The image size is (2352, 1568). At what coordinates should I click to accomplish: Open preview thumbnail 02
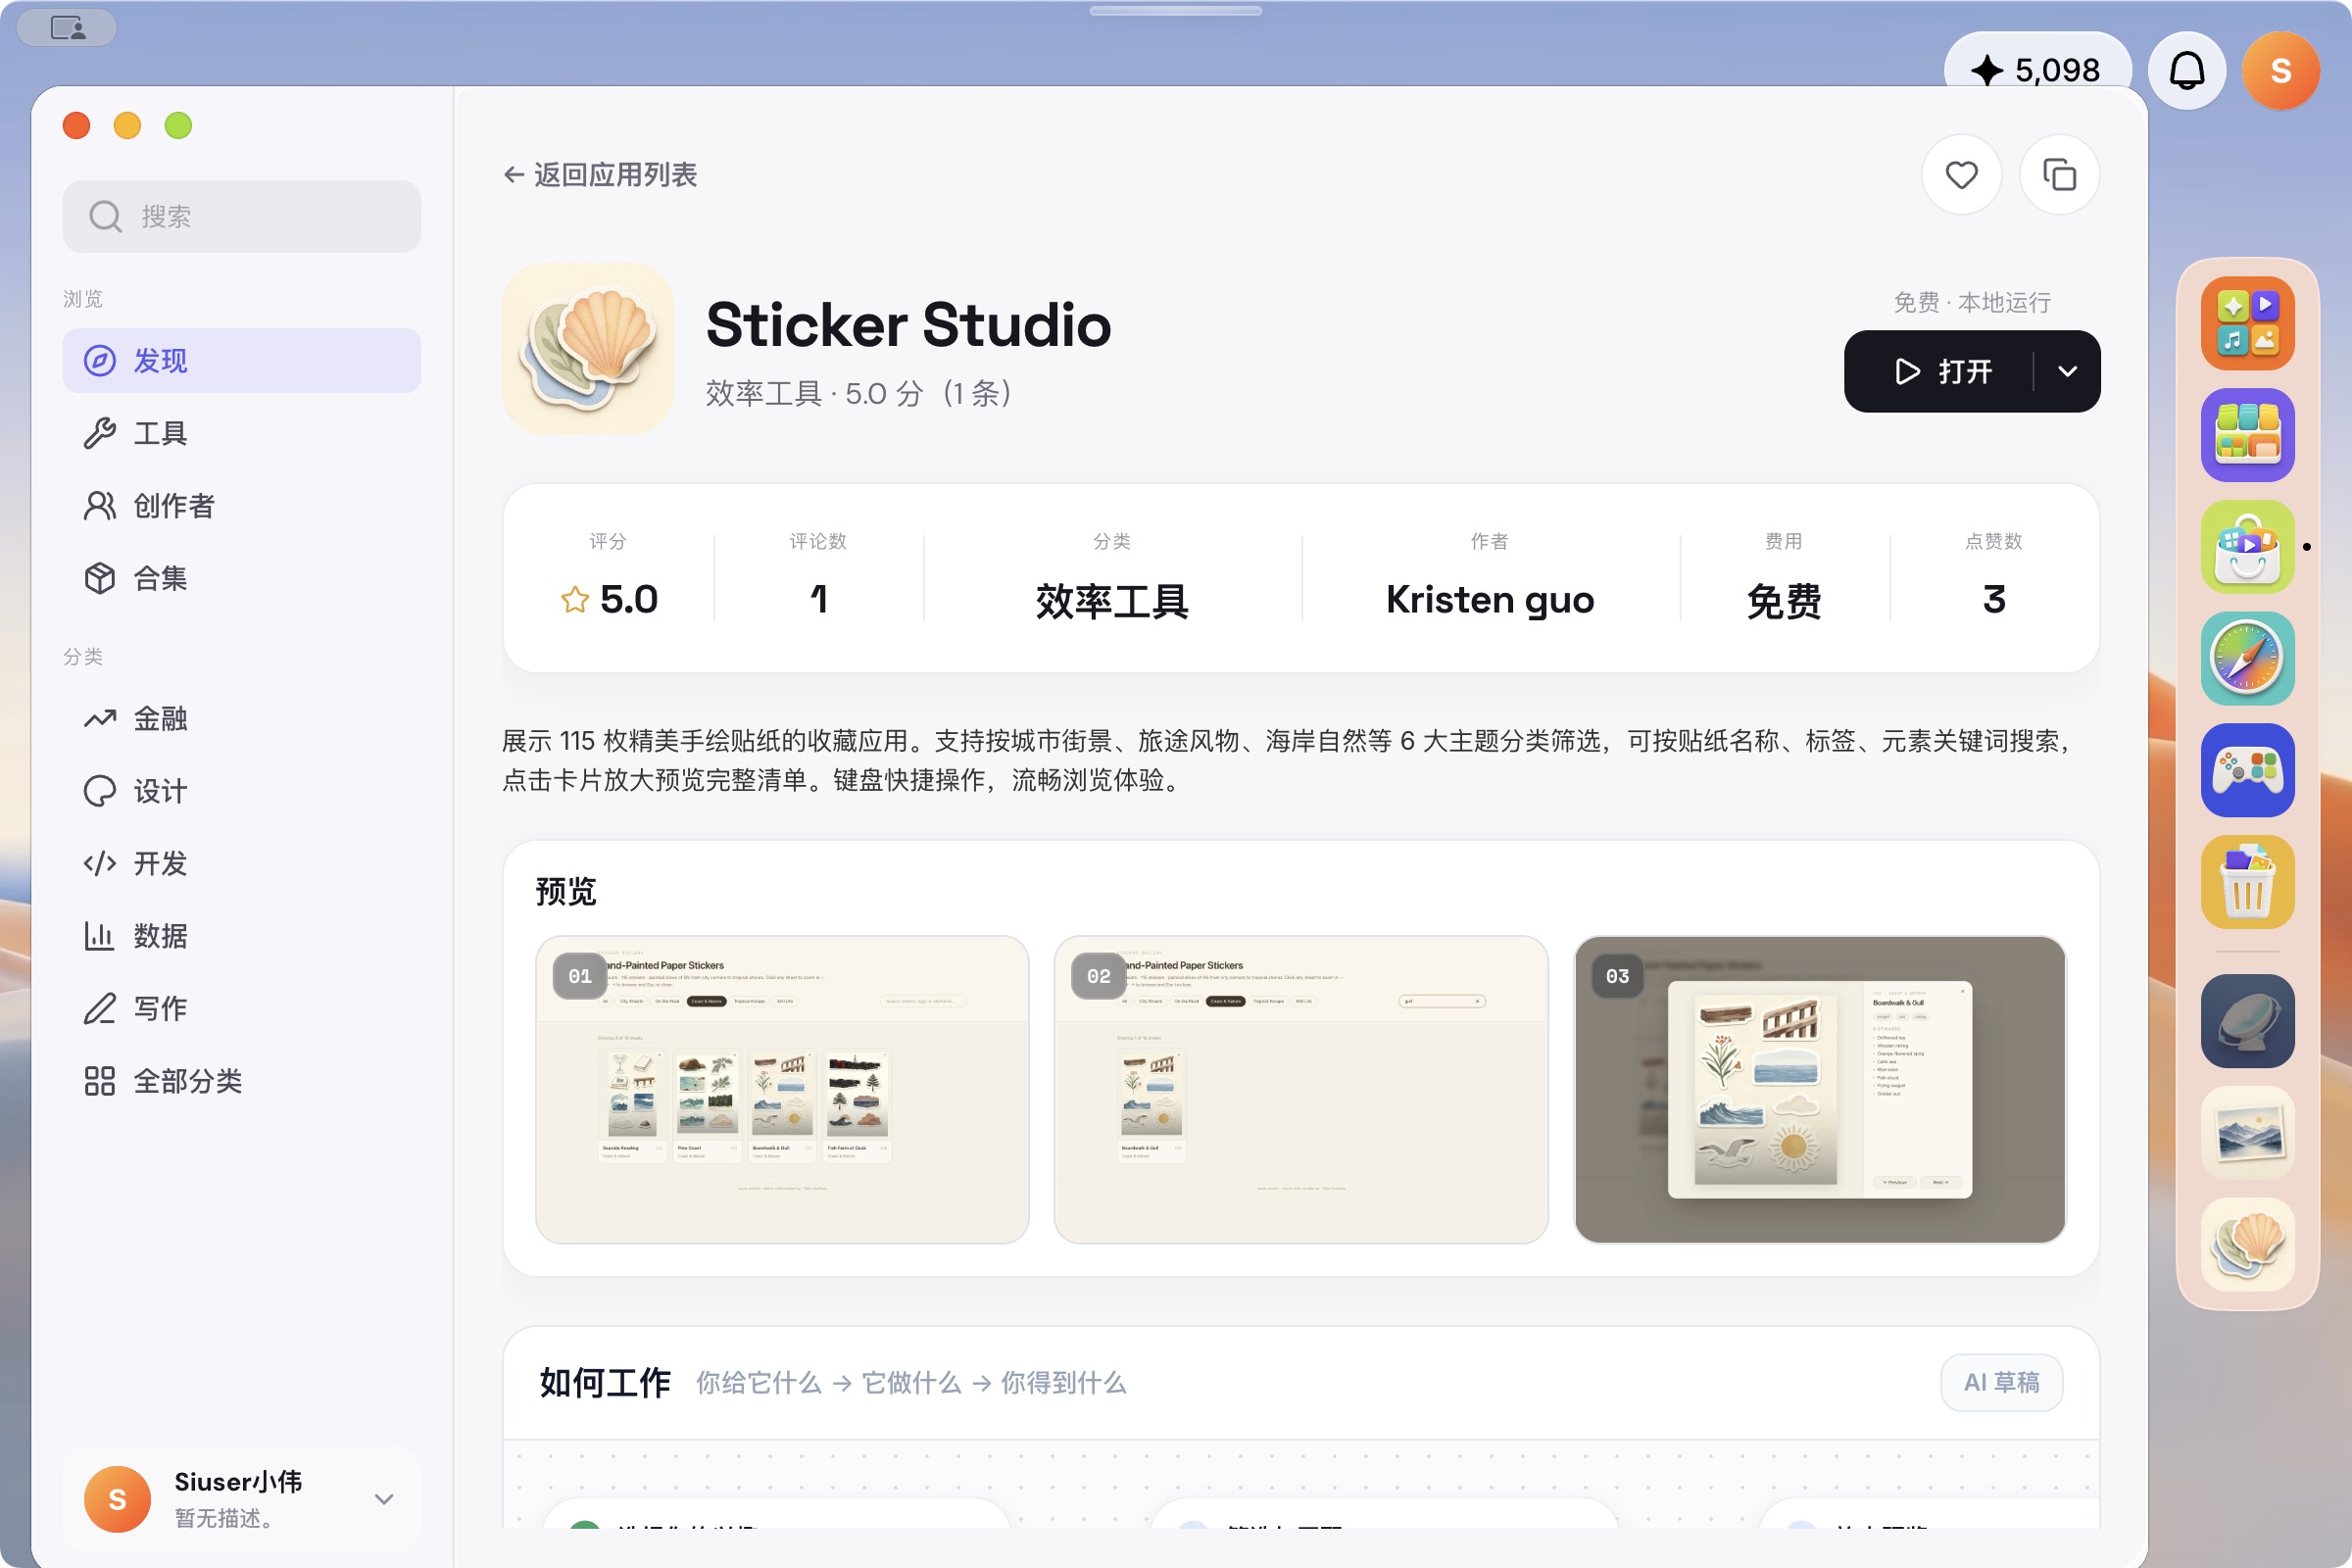click(1301, 1089)
